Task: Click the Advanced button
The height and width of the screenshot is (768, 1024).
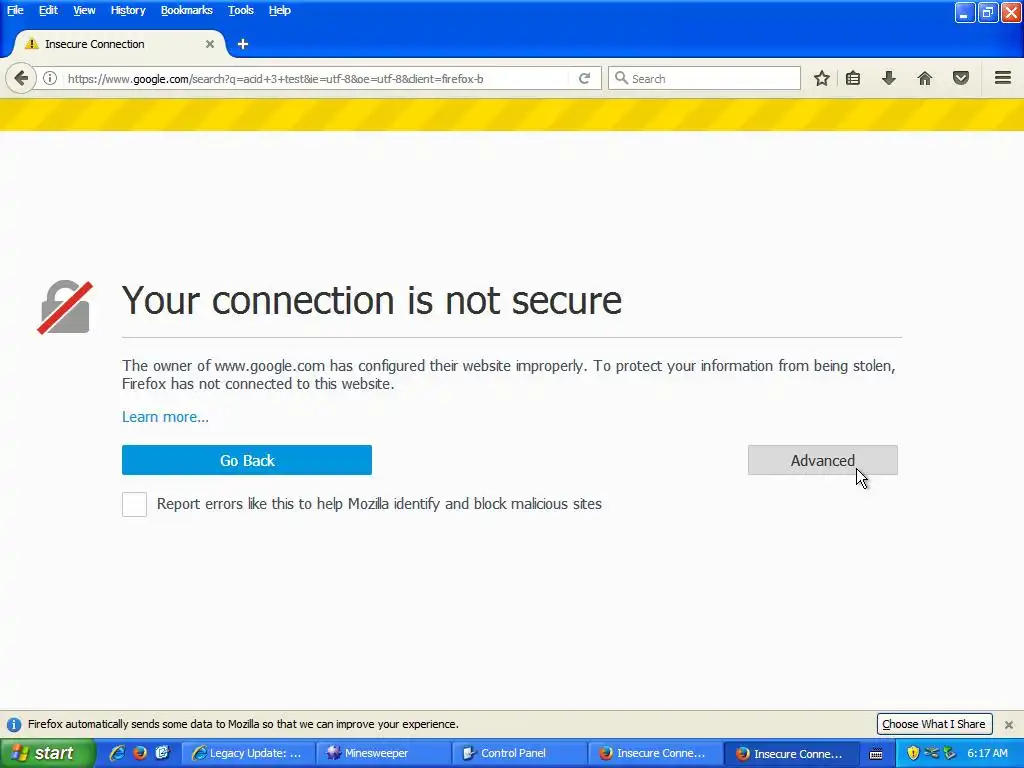Action: pos(823,460)
